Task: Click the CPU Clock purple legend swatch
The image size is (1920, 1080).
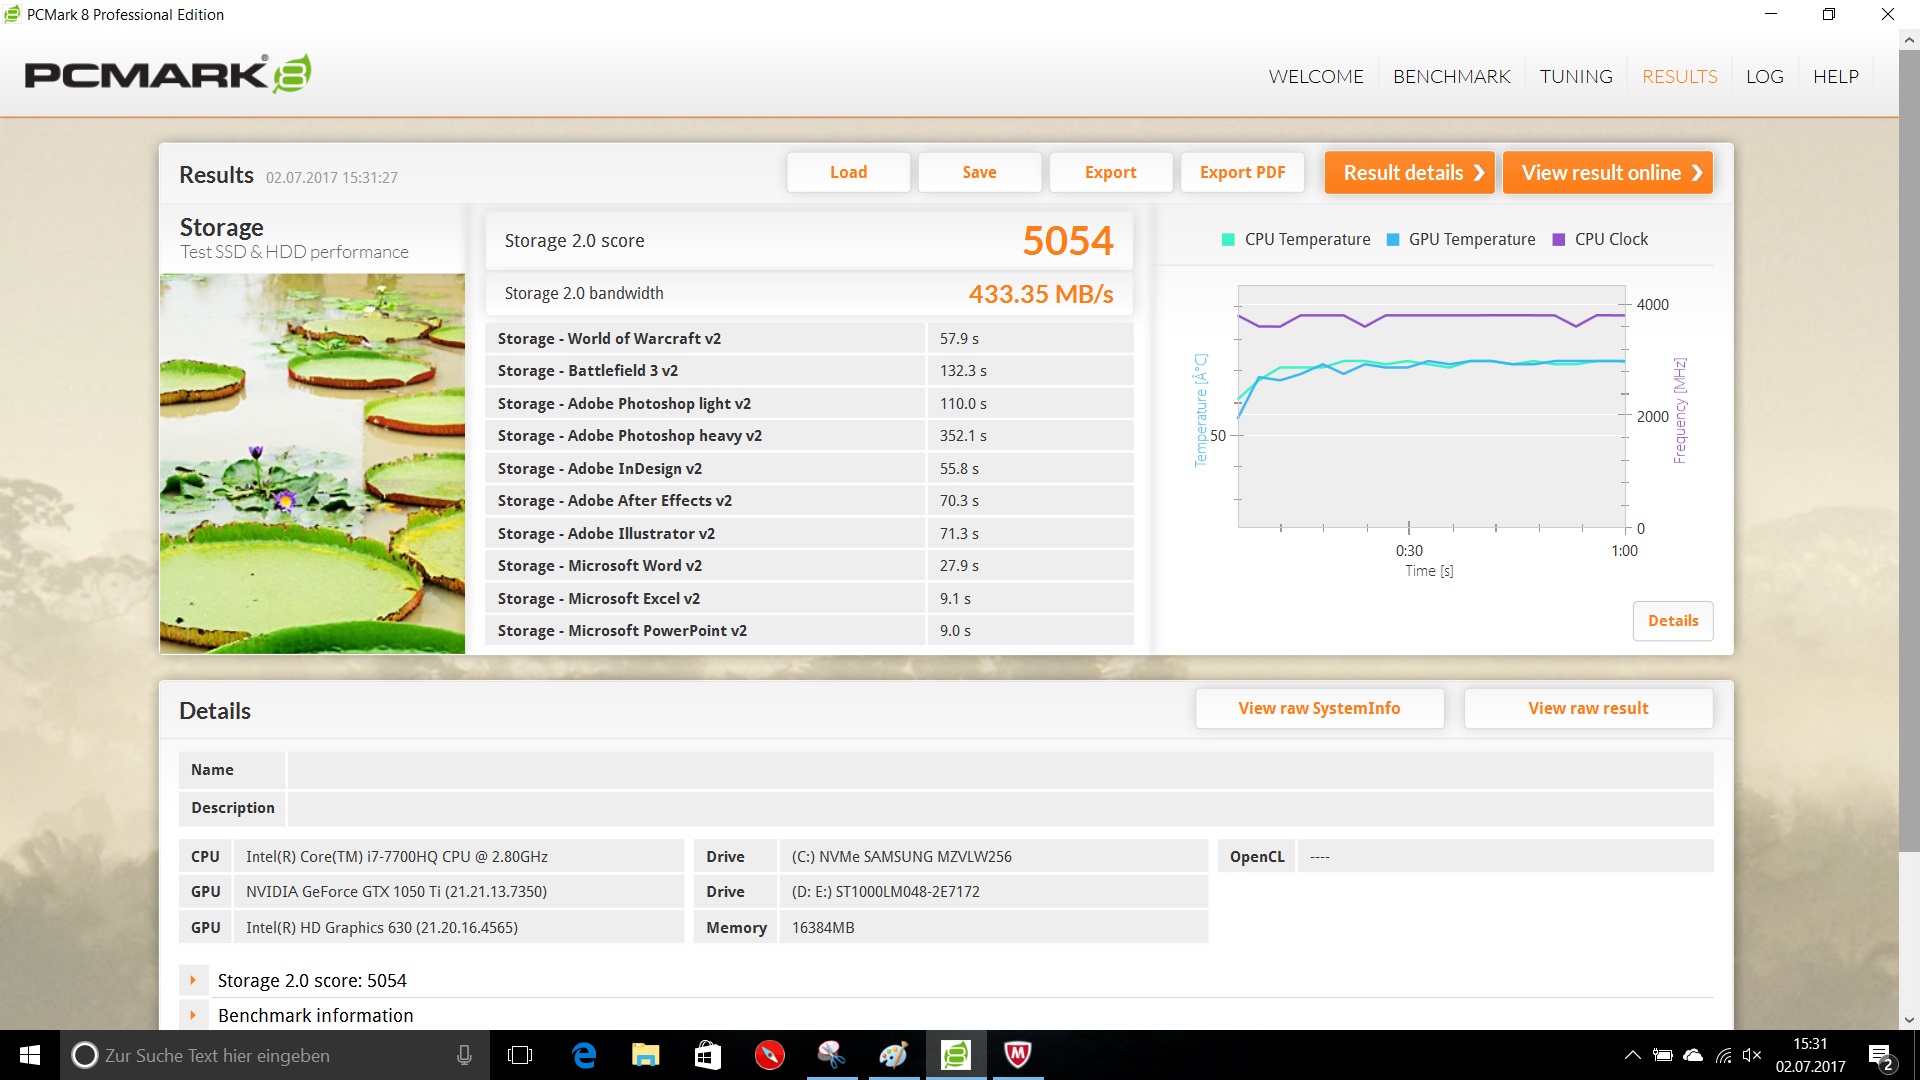Action: (x=1558, y=240)
